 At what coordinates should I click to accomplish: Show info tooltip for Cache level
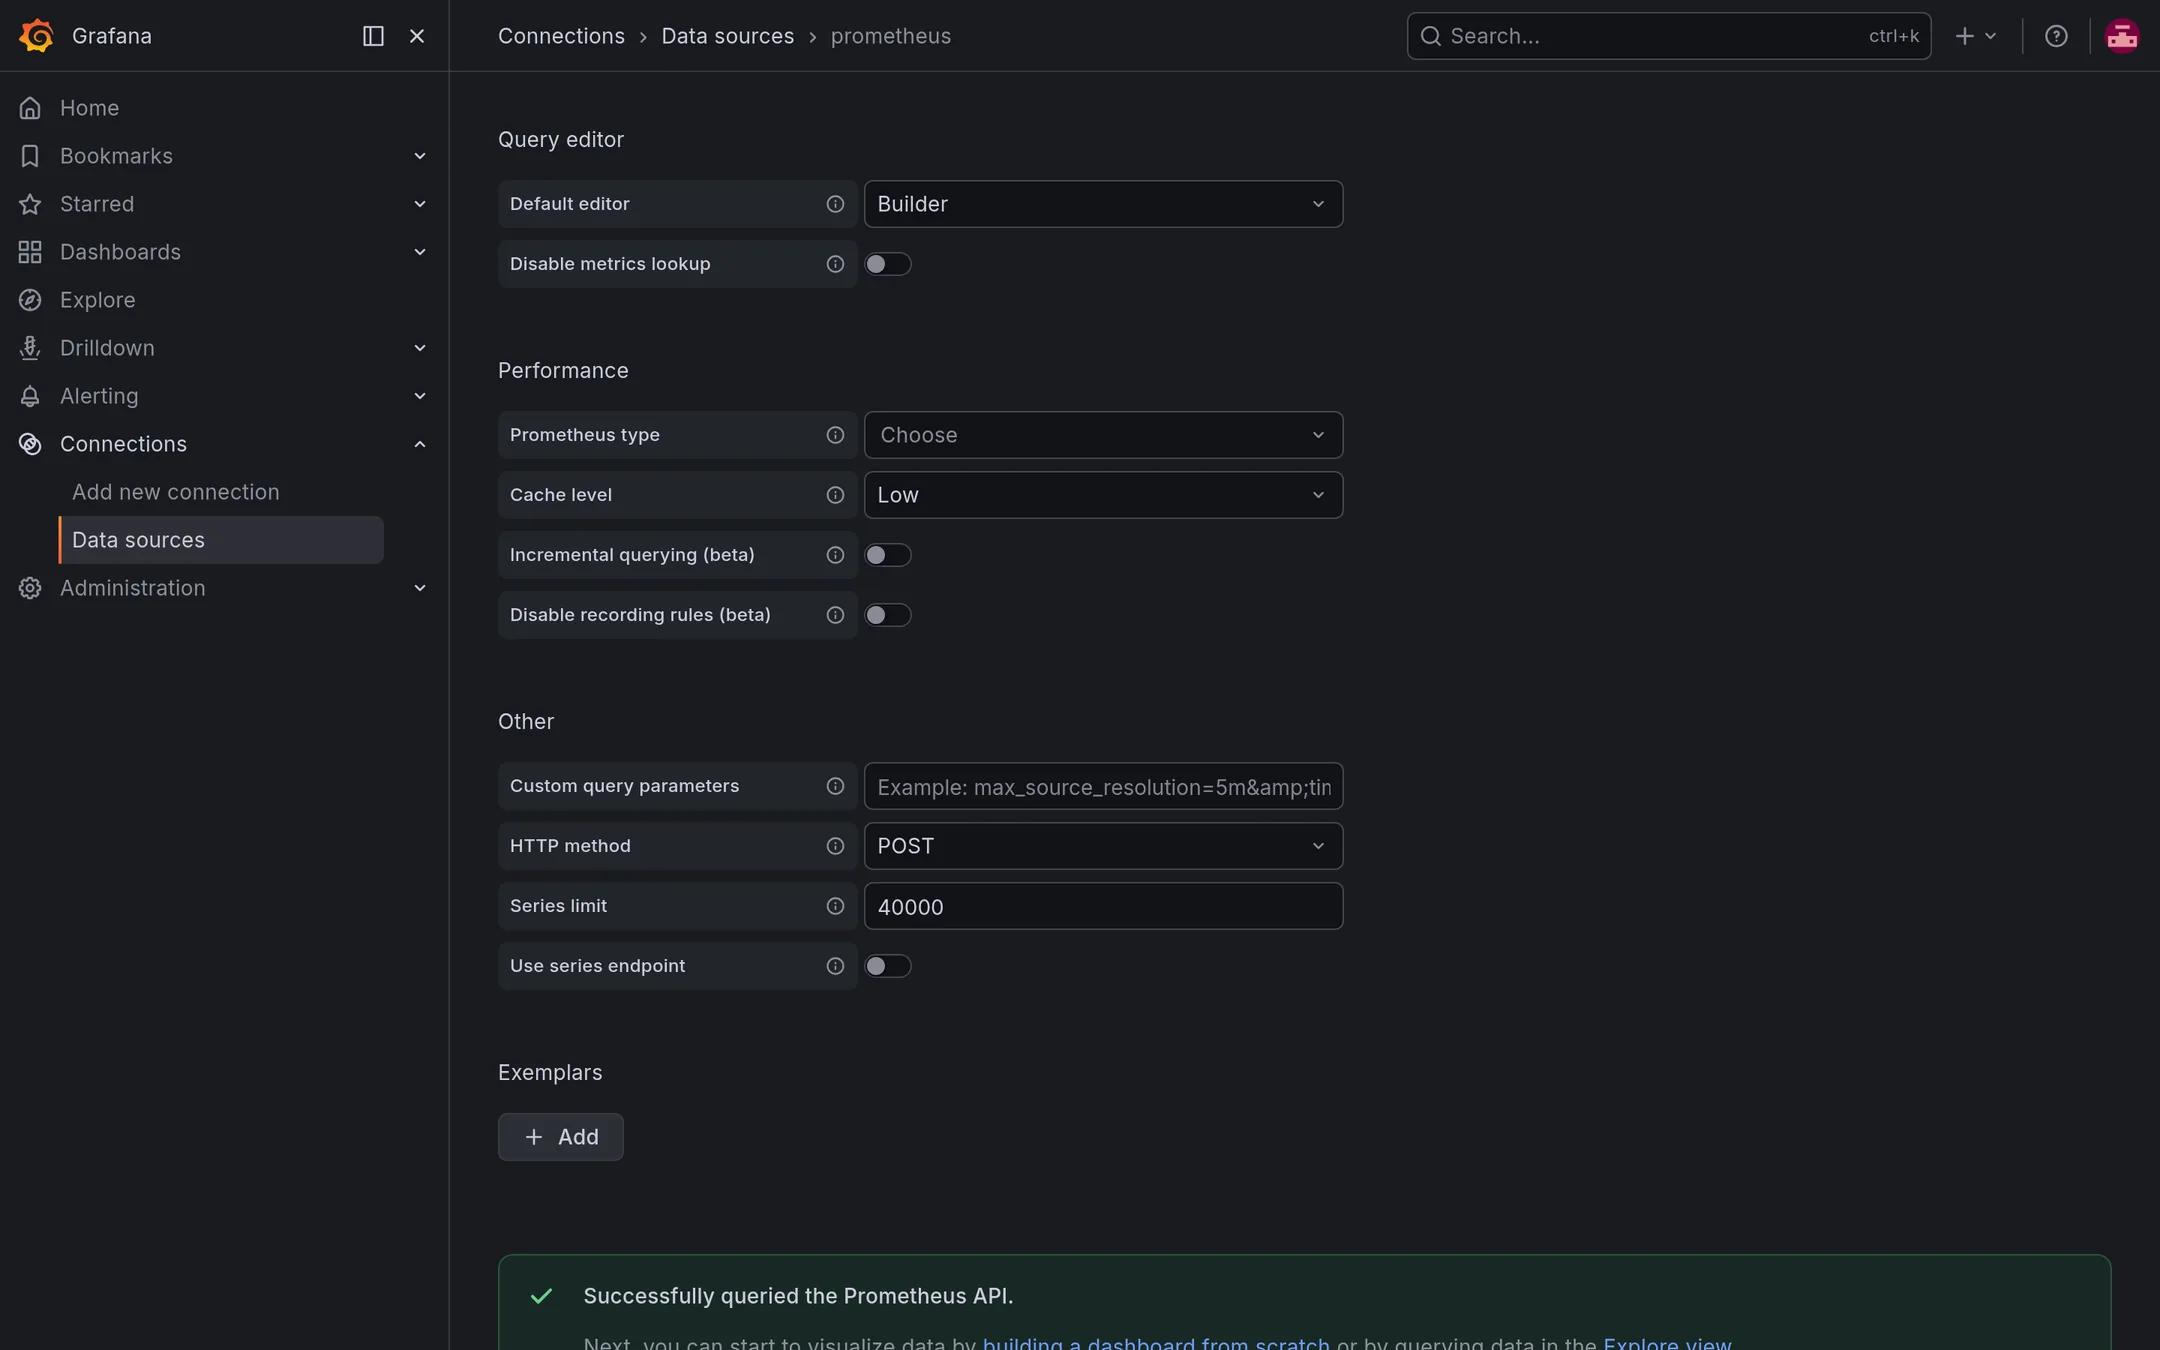coord(835,495)
